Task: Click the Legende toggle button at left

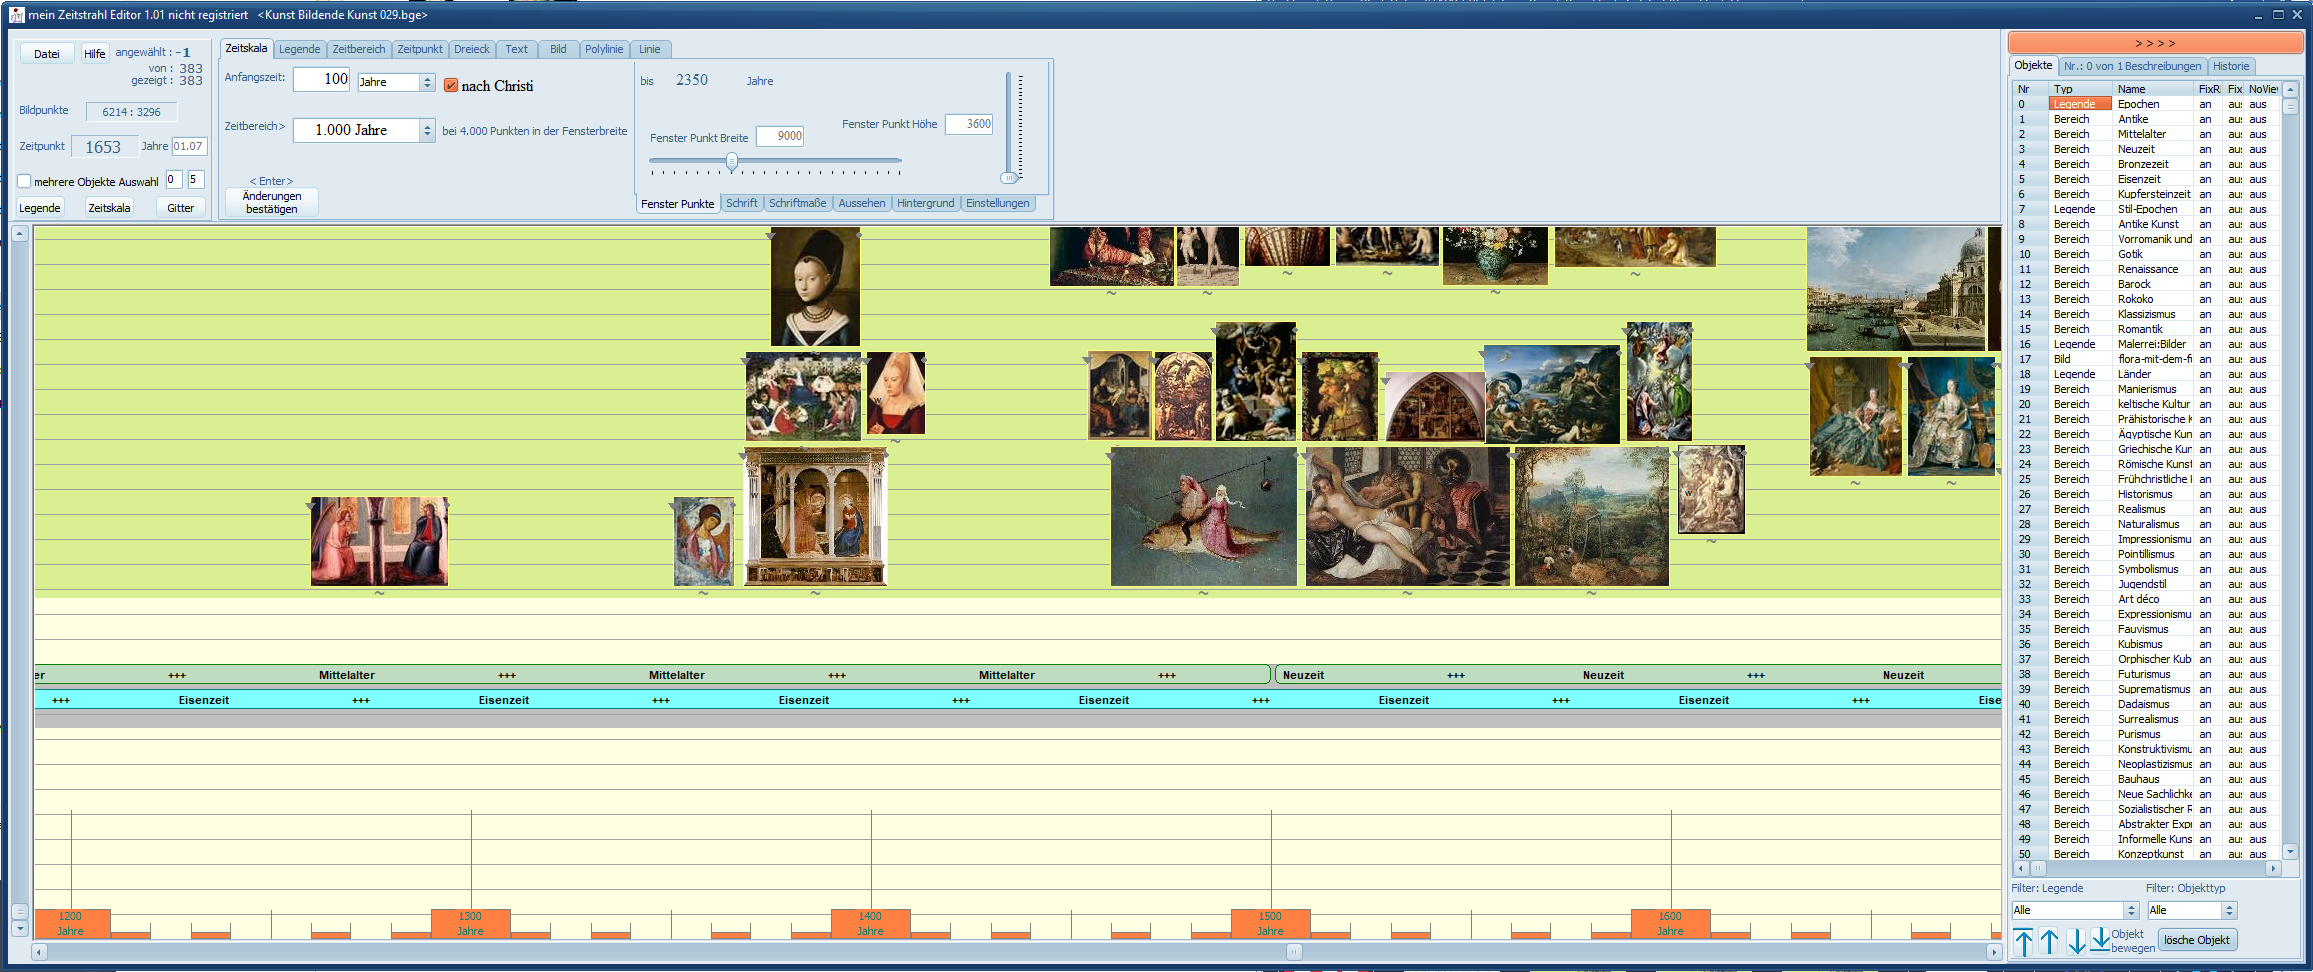Action: (x=40, y=208)
